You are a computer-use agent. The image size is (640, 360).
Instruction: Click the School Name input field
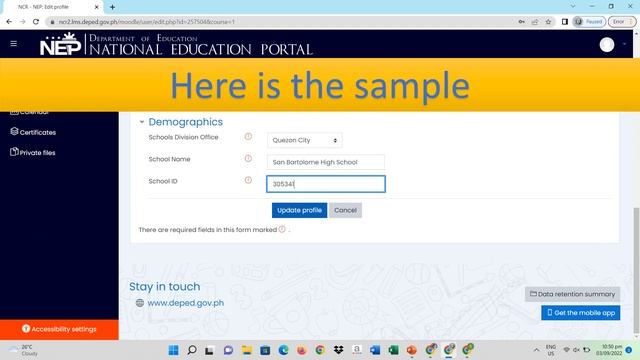[x=326, y=162]
